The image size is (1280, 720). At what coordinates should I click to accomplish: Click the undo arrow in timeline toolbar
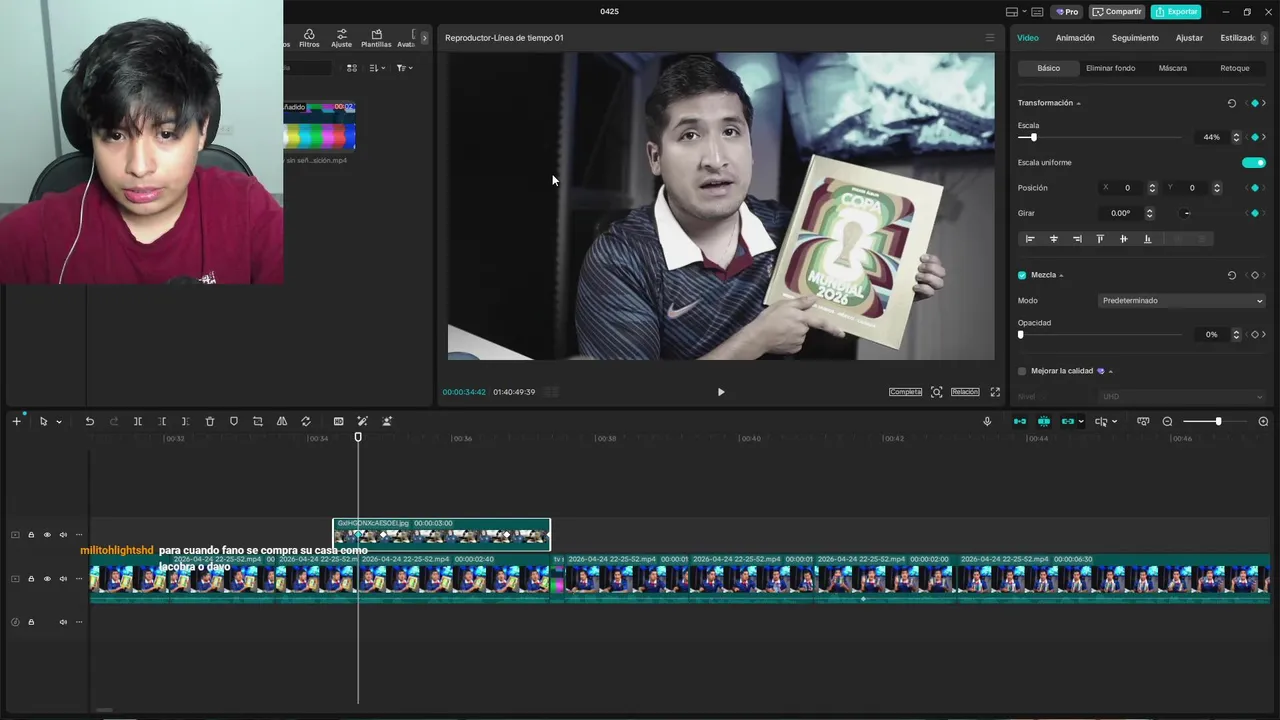click(x=89, y=422)
